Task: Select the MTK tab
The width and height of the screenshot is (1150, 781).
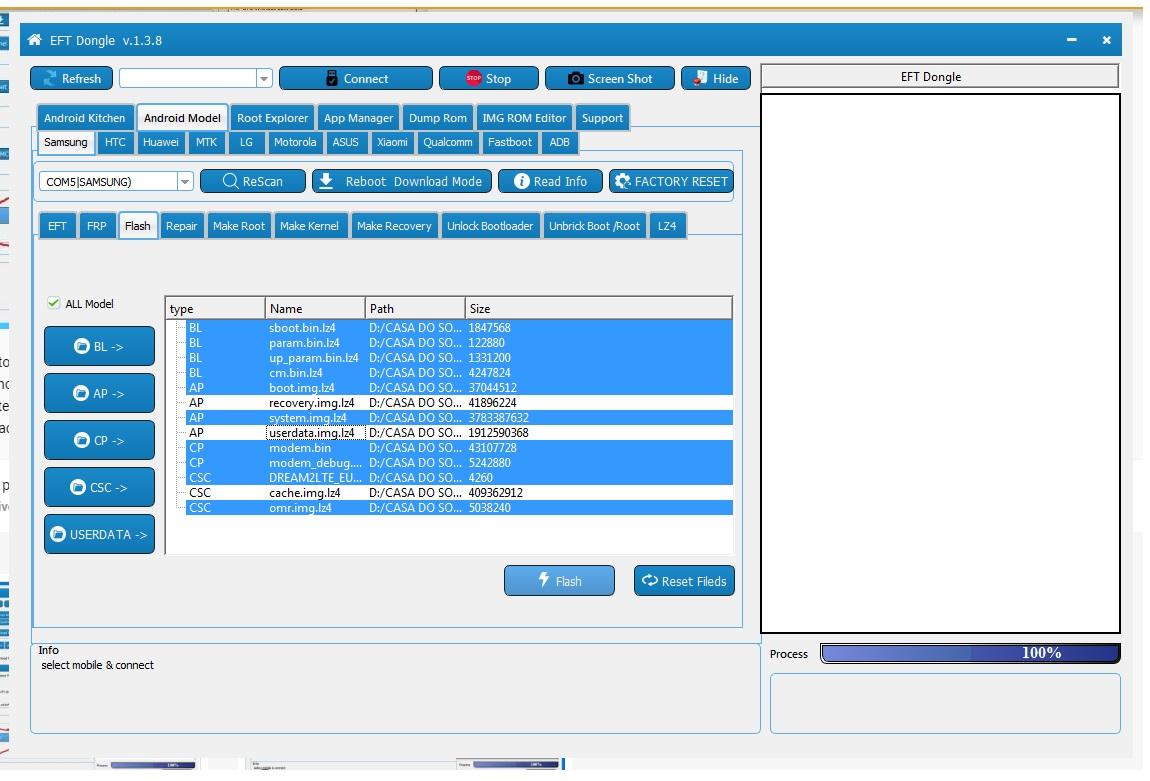Action: 206,142
